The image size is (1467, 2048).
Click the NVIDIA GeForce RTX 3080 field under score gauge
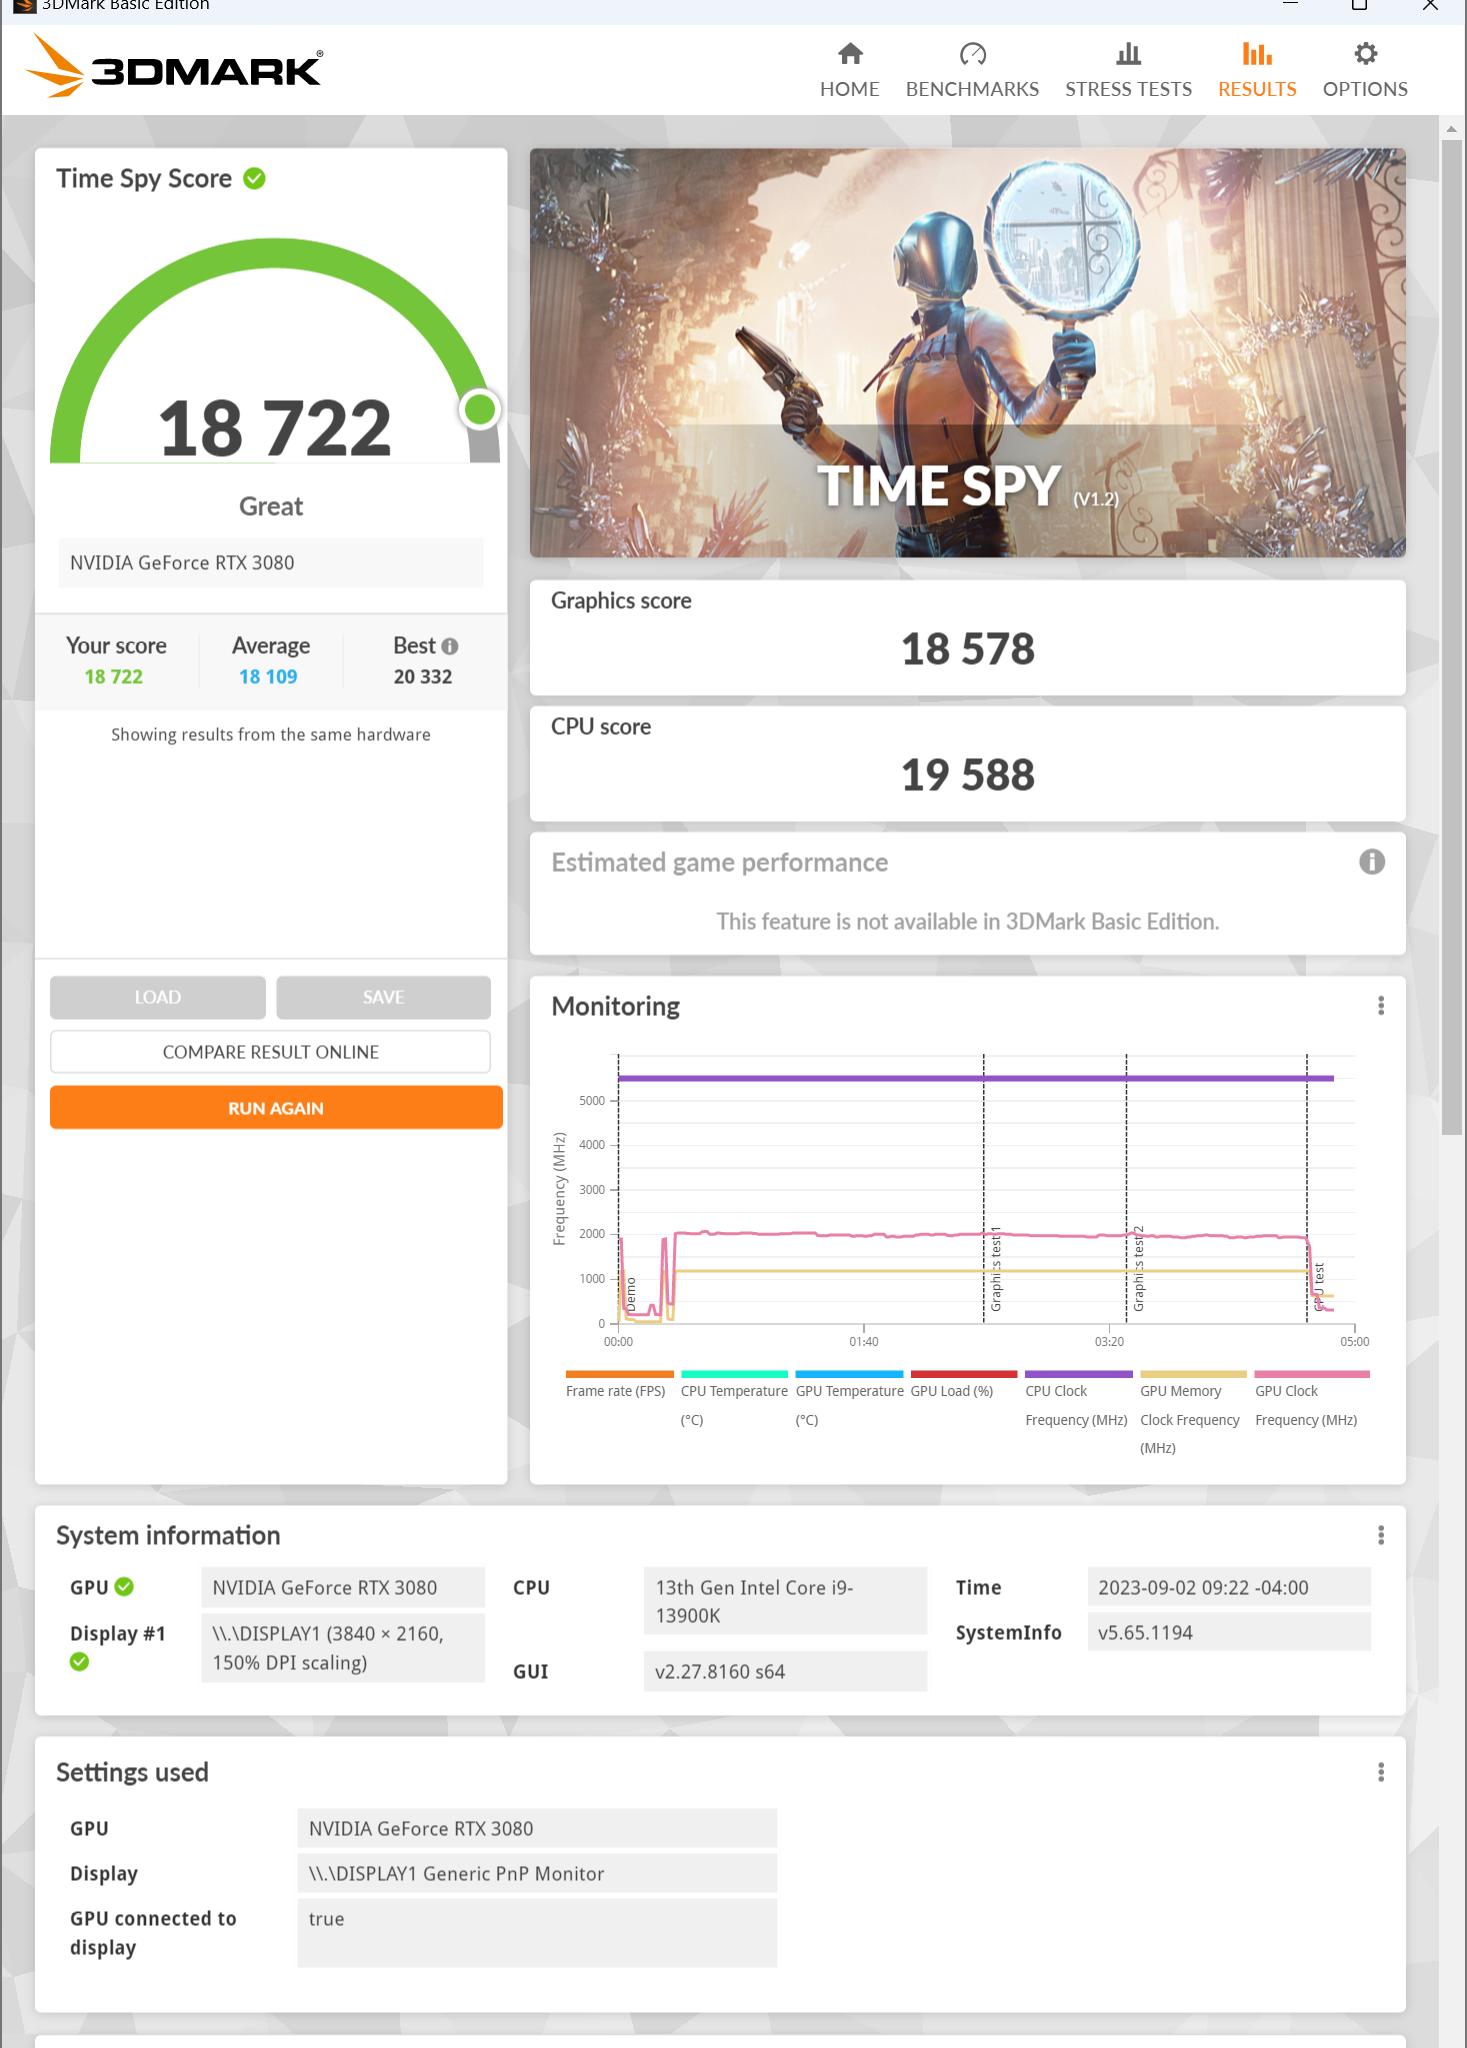(x=270, y=563)
